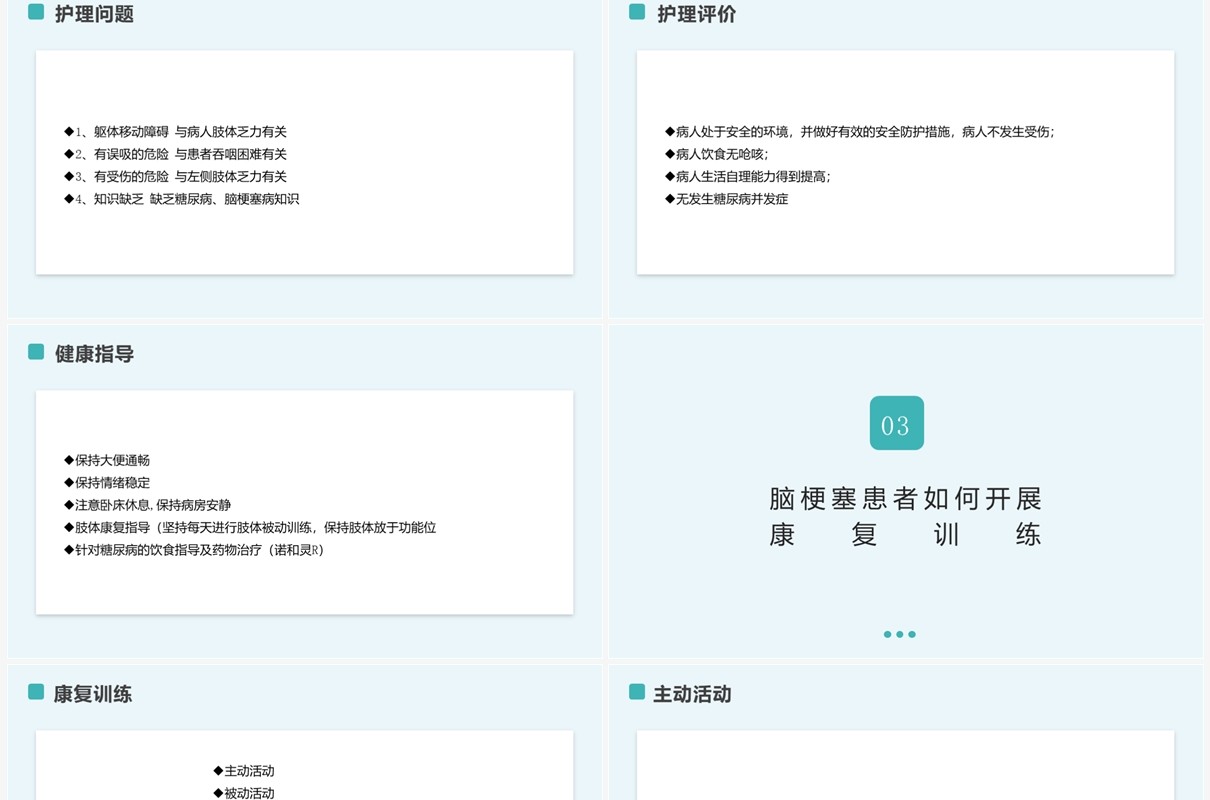Select line 注意卧床休息, 保持病房安静

click(148, 505)
